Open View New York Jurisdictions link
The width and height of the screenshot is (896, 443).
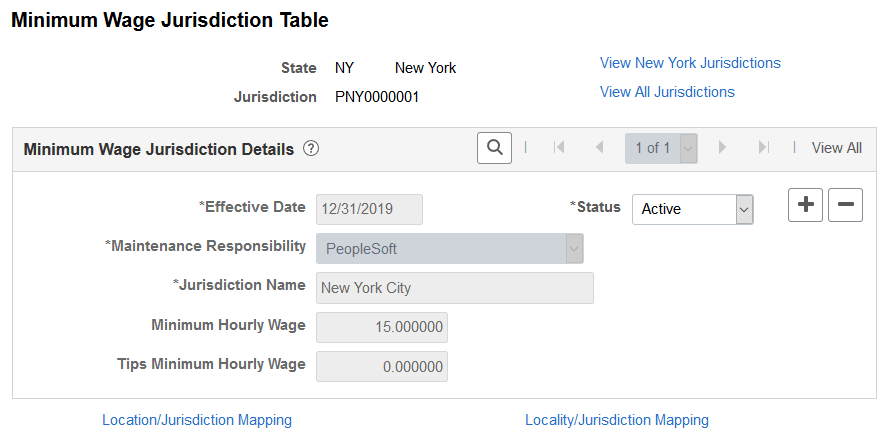click(x=690, y=63)
